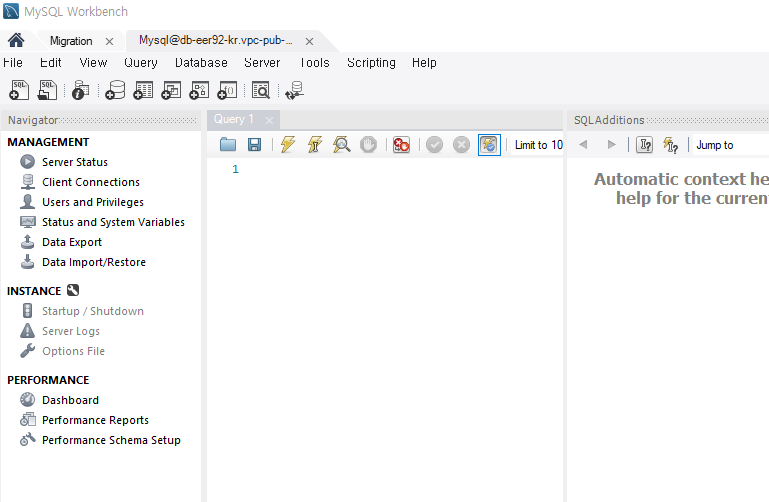Run EXPLAIN on the statement magnifier icon
The width and height of the screenshot is (769, 502).
pos(341,145)
